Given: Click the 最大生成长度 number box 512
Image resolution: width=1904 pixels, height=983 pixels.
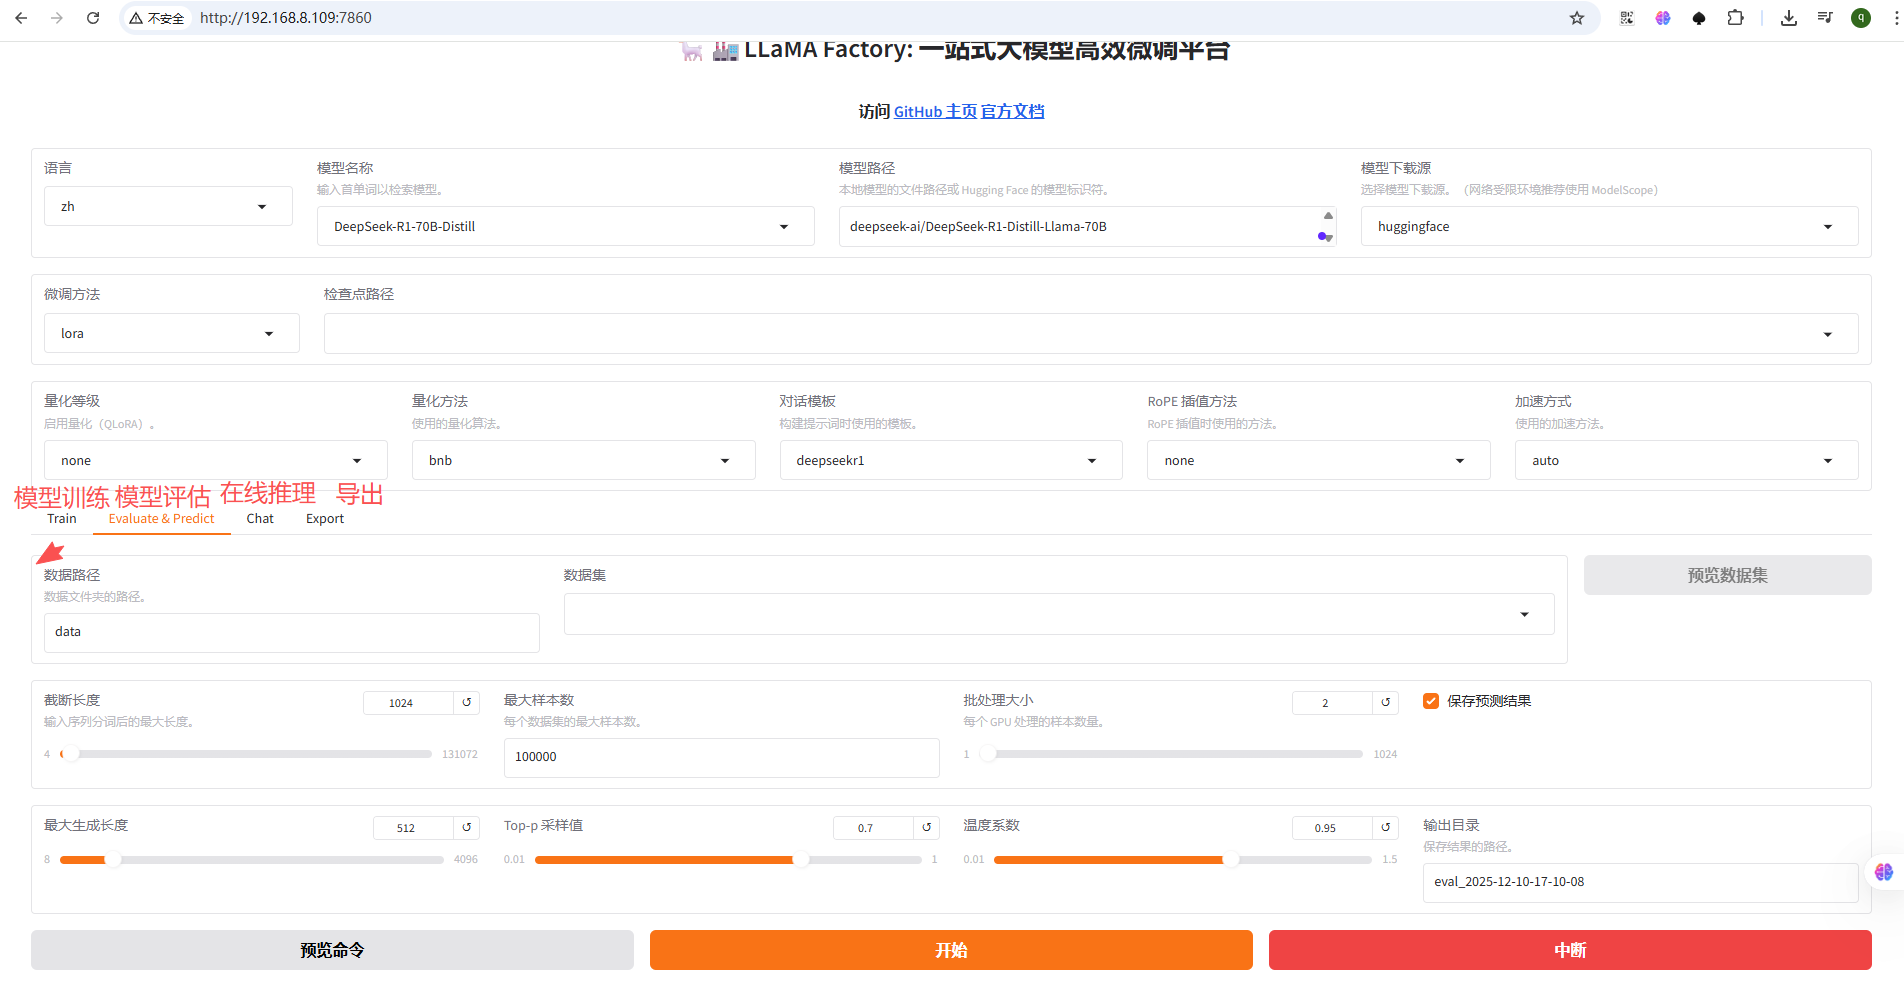Looking at the screenshot, I should point(413,828).
